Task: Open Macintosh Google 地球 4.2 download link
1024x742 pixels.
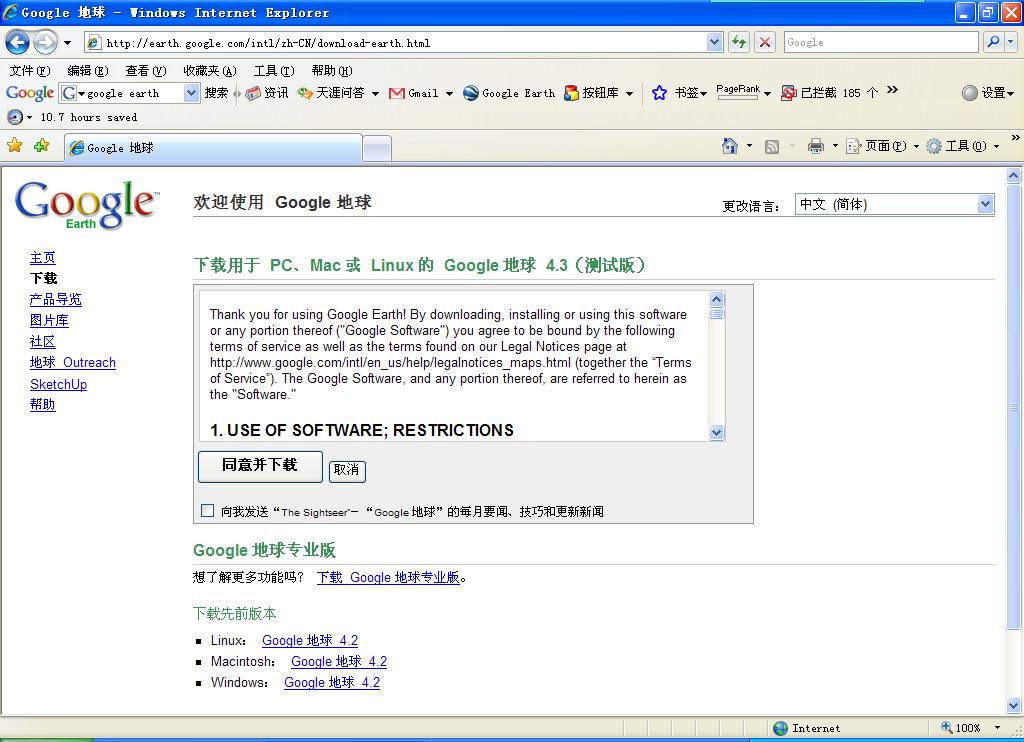Action: [339, 661]
